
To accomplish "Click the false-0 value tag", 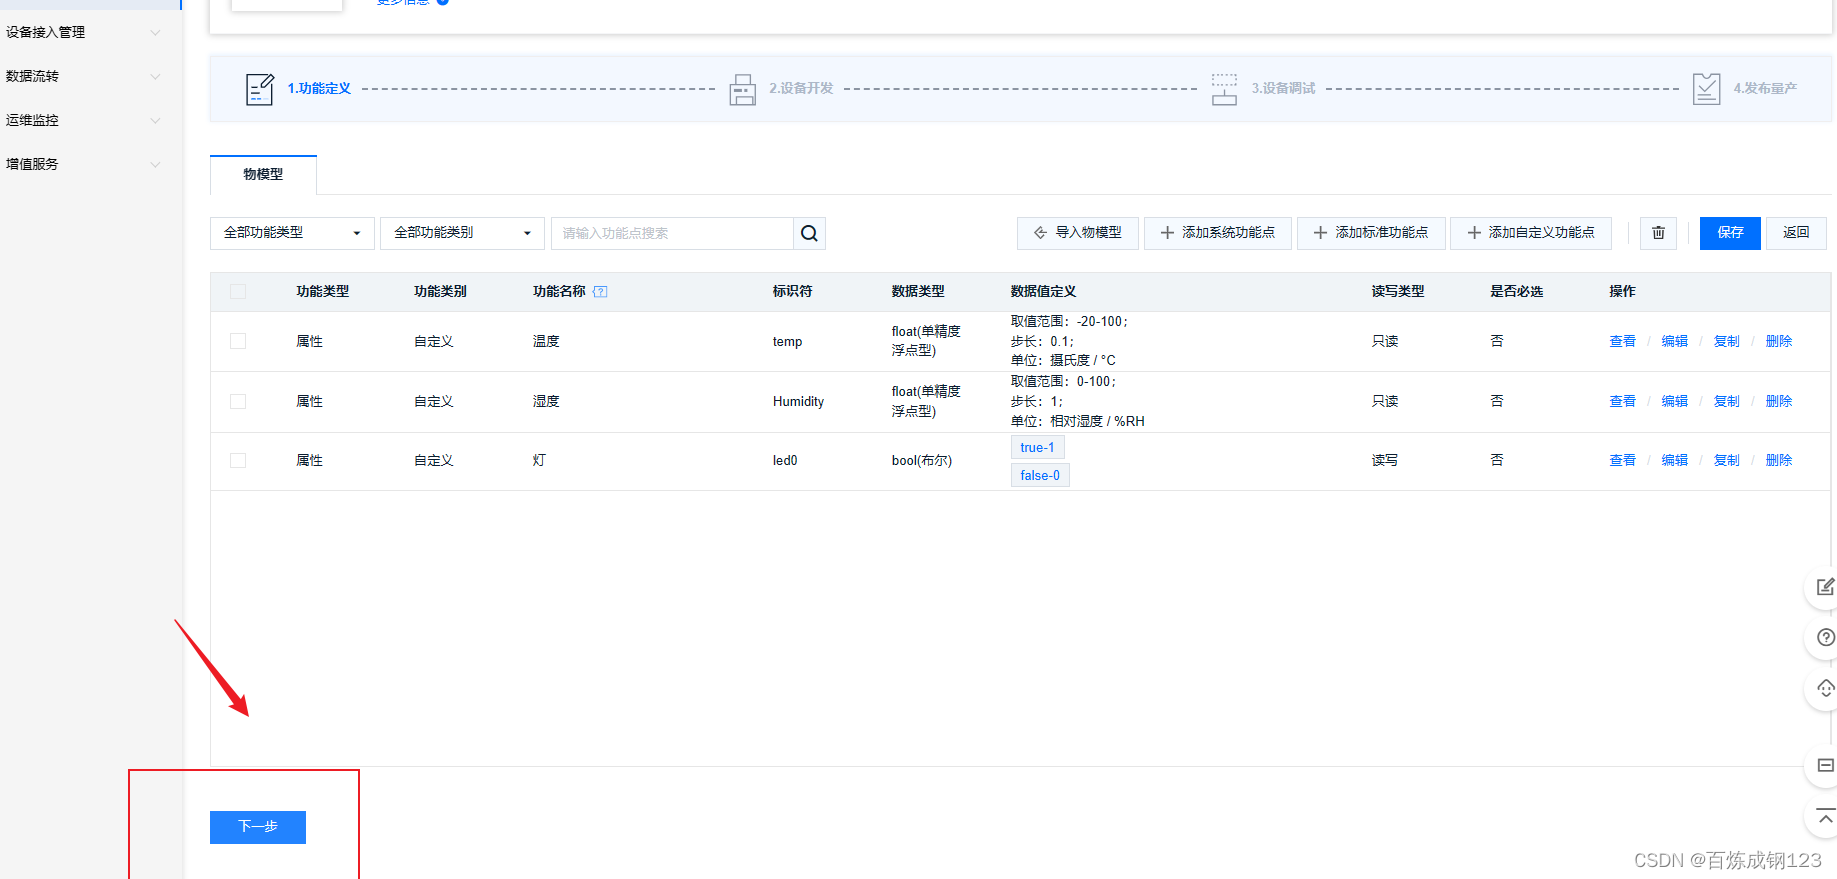I will pos(1040,475).
